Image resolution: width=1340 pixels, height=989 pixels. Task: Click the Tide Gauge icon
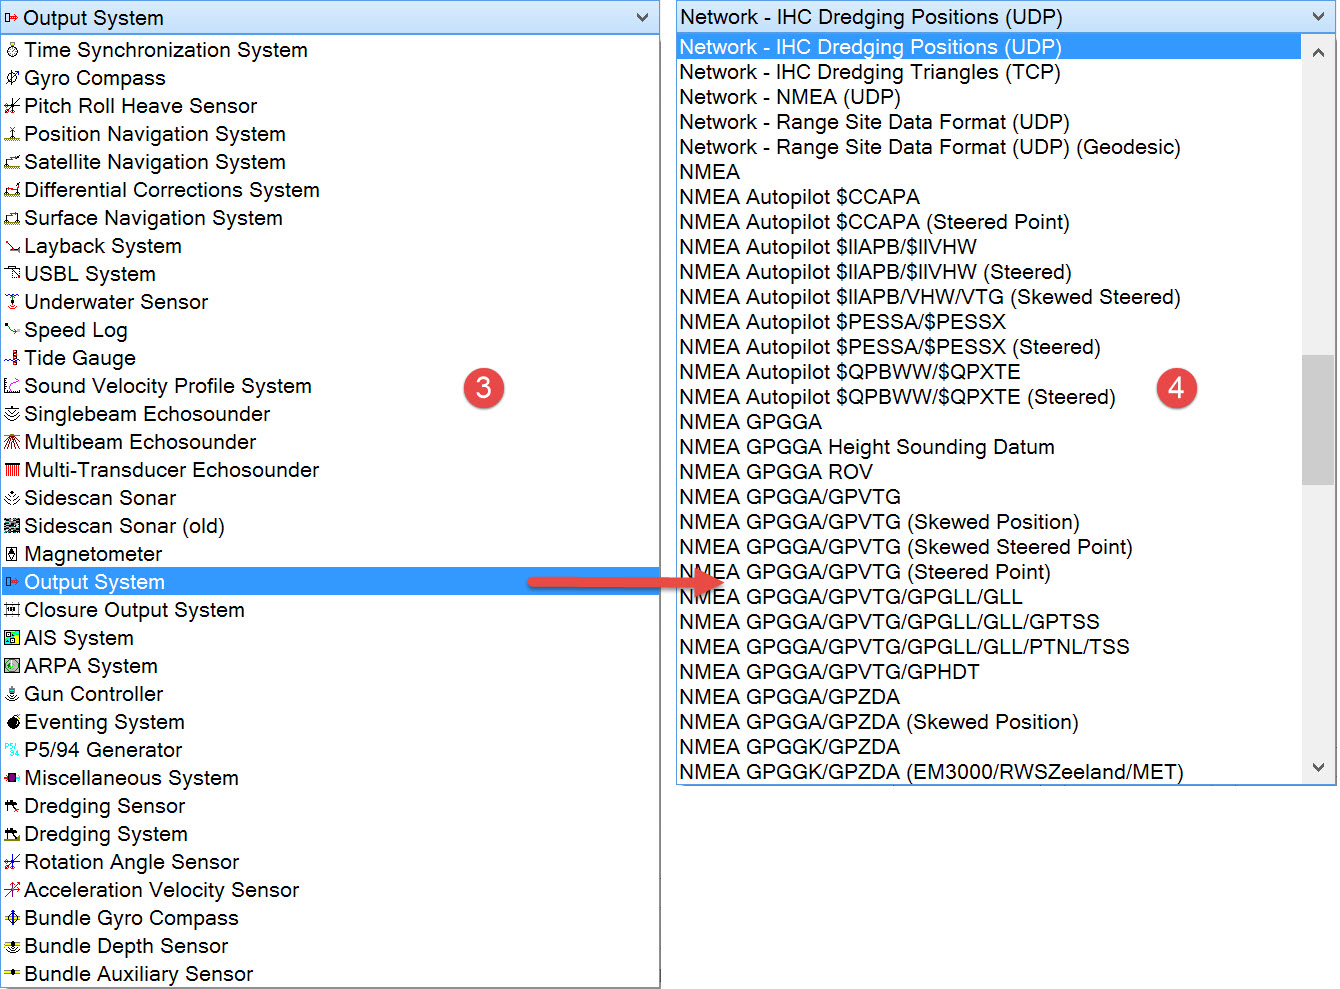(x=12, y=358)
